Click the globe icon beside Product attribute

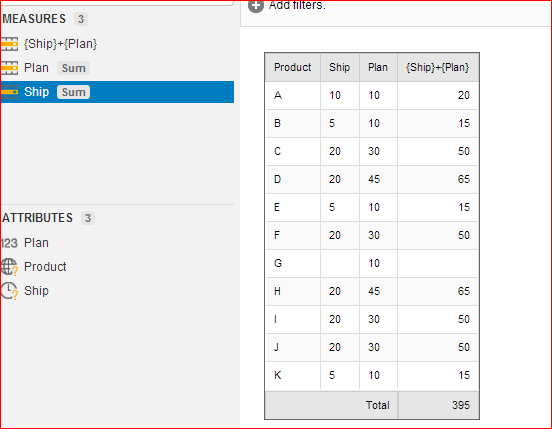(9, 267)
